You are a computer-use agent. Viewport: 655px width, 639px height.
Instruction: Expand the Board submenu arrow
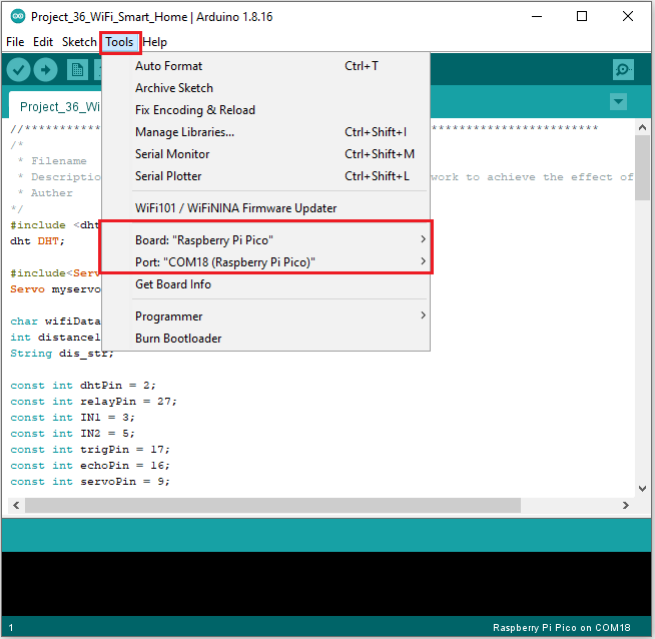click(423, 239)
